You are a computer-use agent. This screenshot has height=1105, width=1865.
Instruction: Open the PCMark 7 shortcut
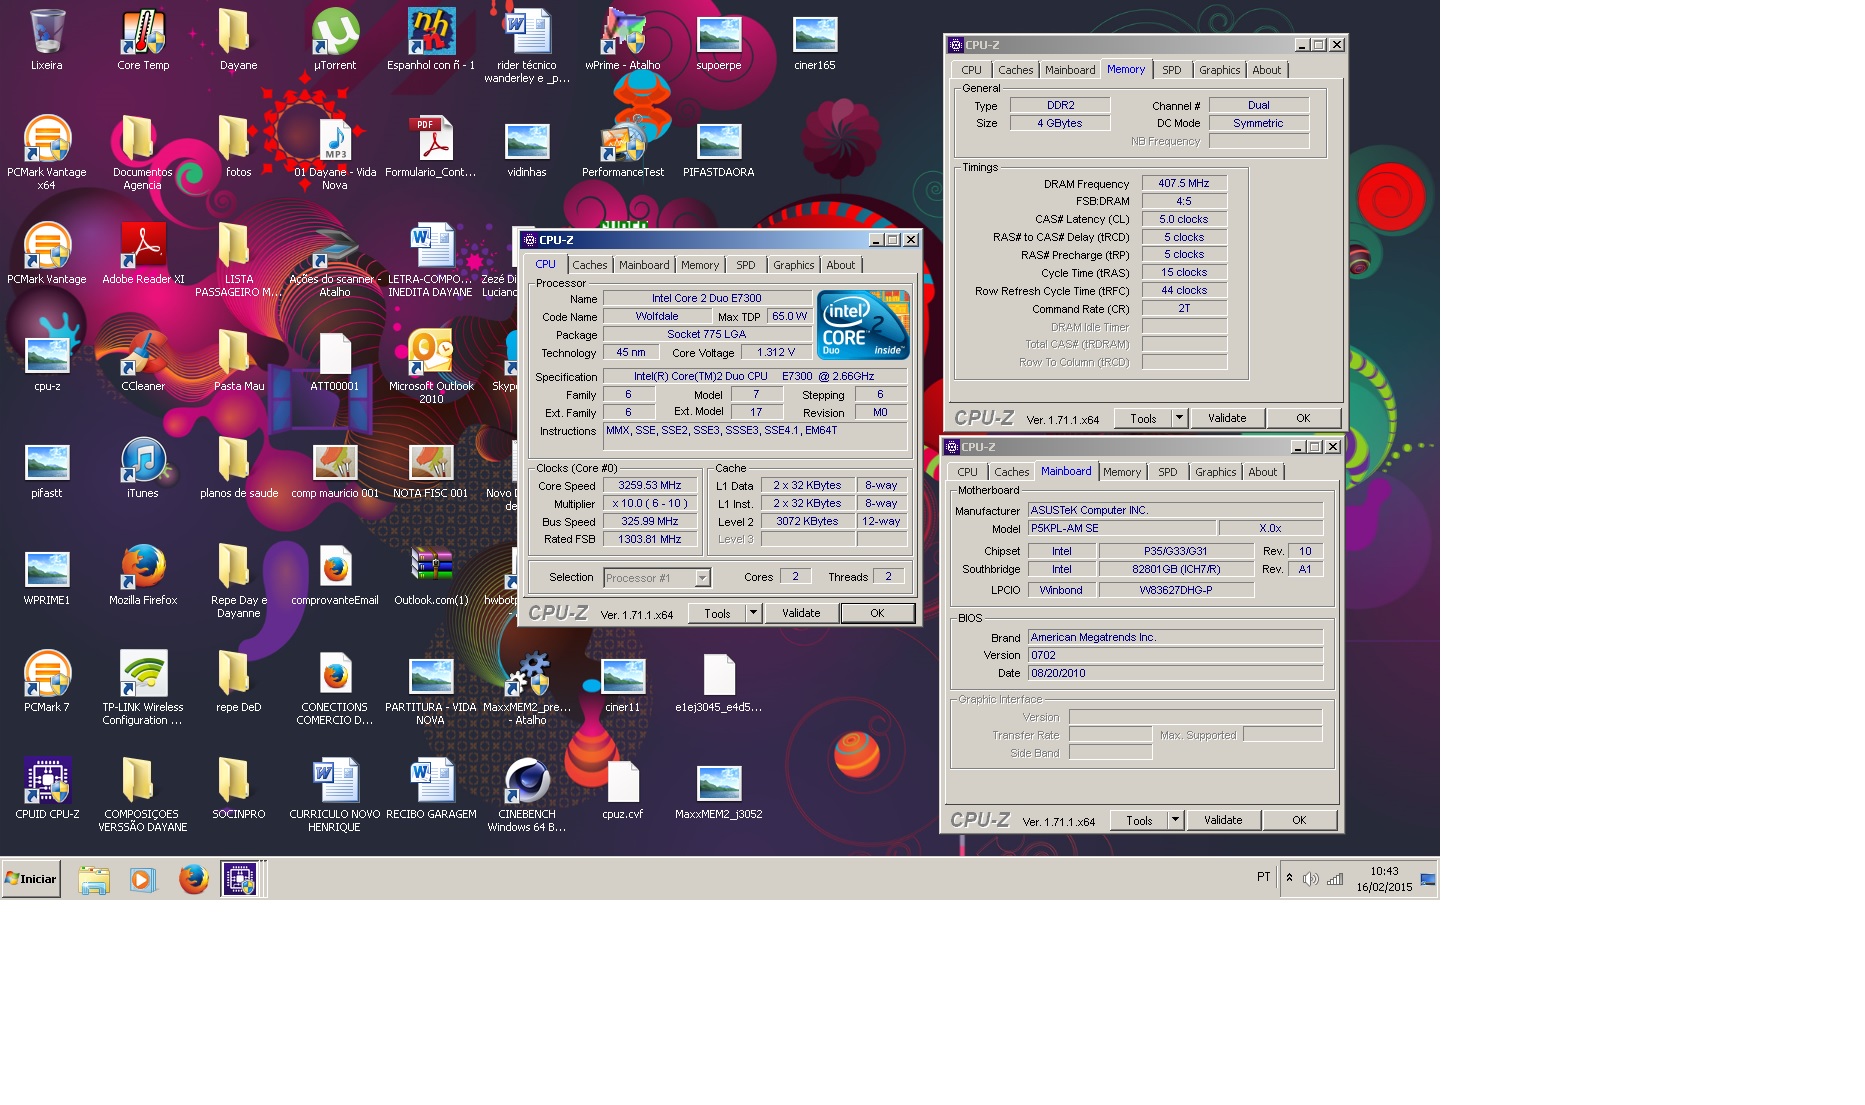point(47,682)
